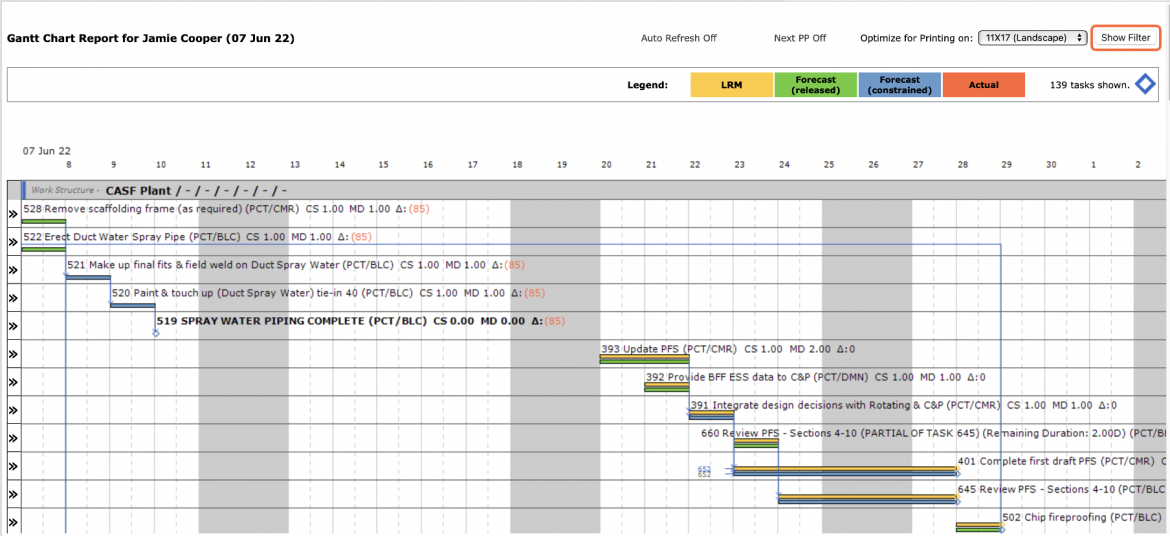Click the bar for 520 Paint & touch up
Viewport: 1170px width, 536px height.
point(133,305)
